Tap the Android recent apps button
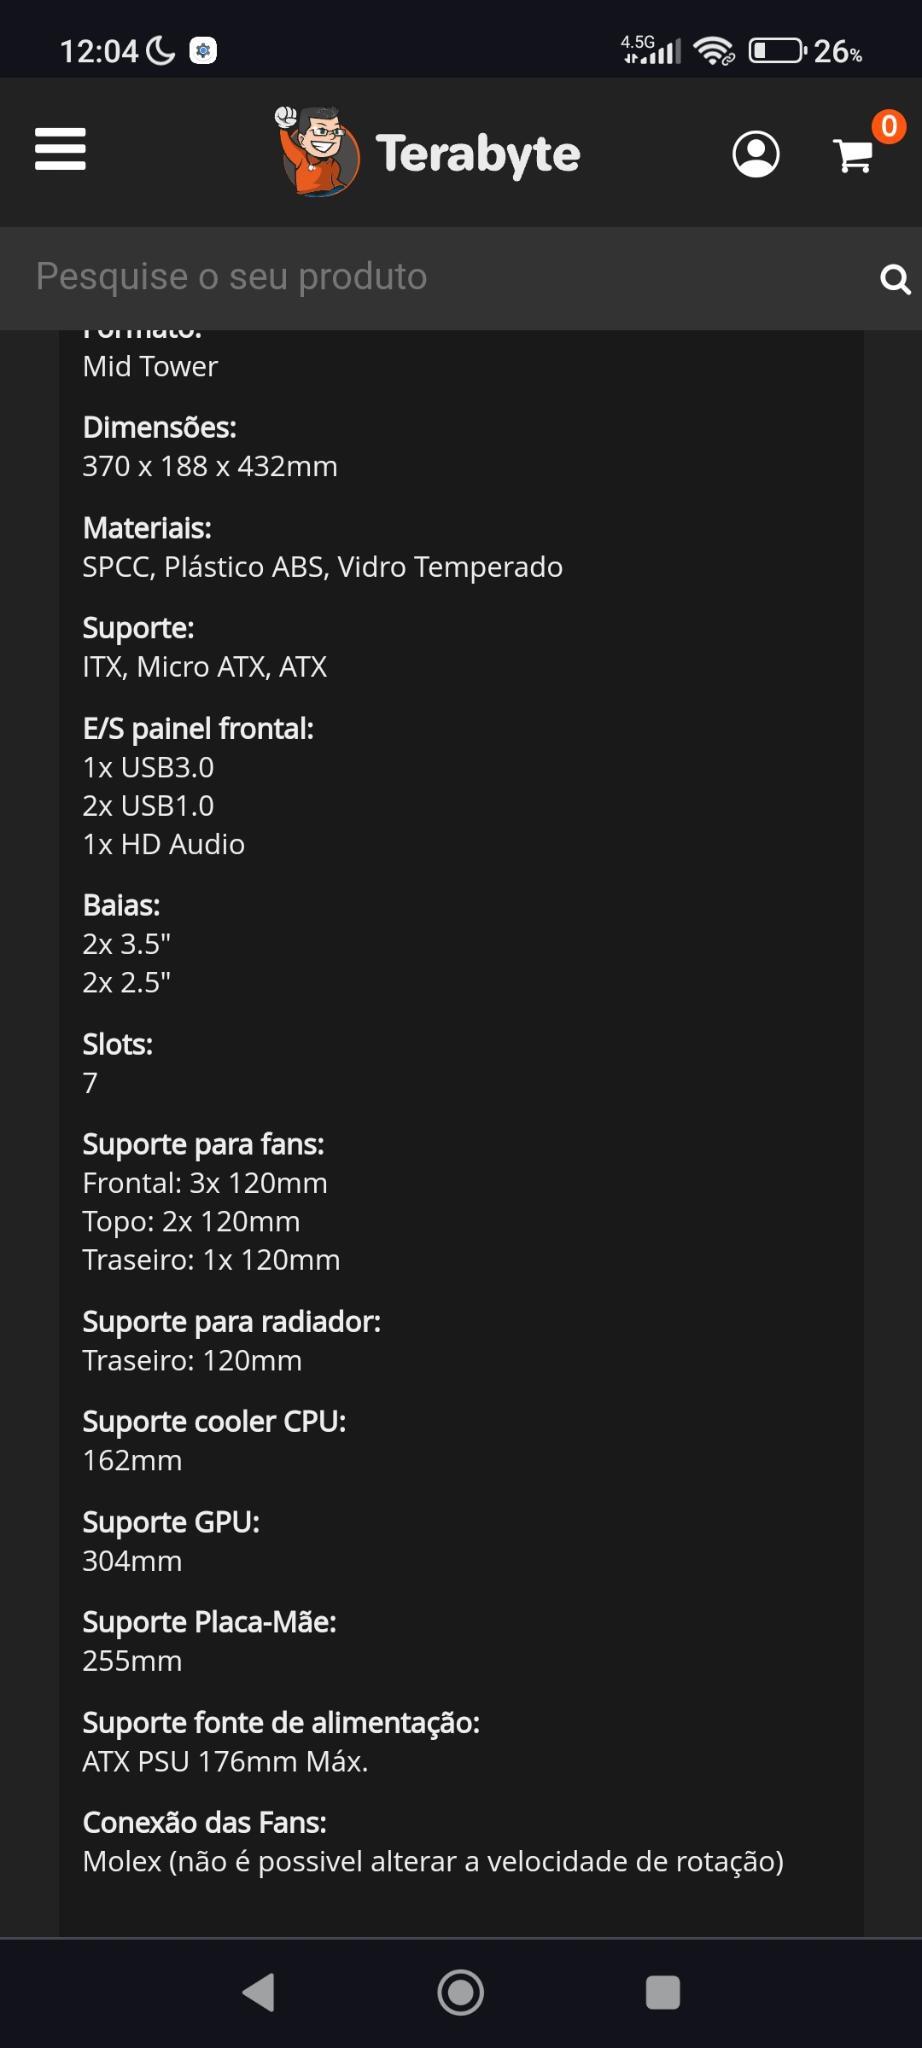 click(x=663, y=1992)
